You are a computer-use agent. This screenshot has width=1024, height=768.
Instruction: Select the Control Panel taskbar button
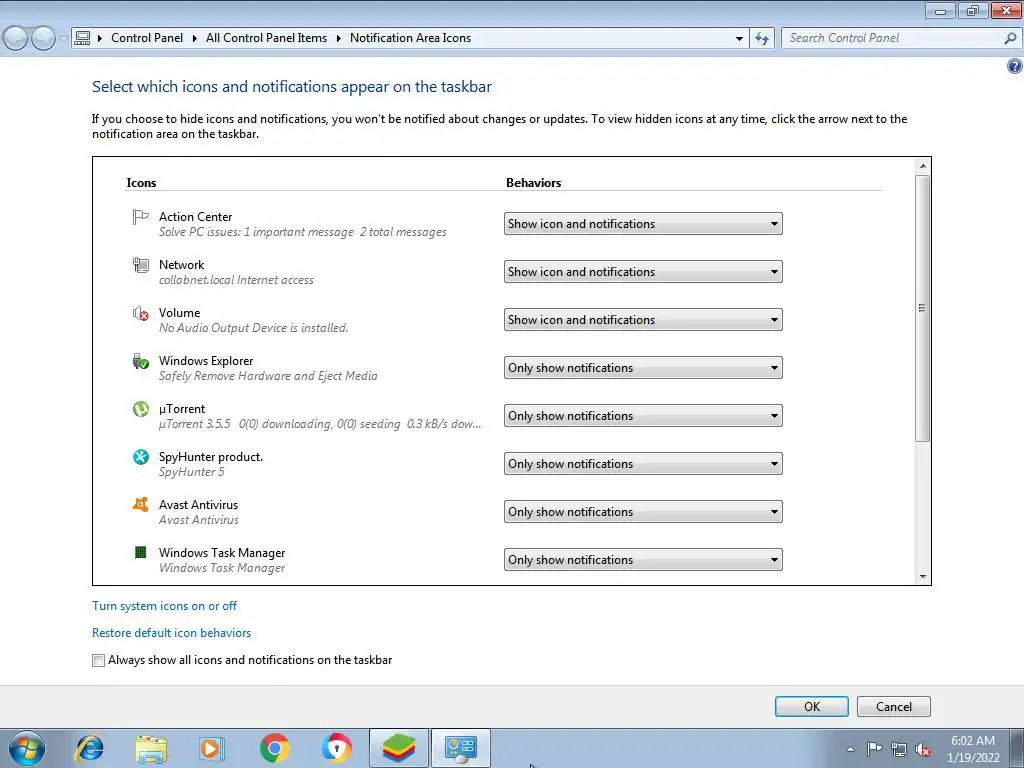[x=460, y=748]
